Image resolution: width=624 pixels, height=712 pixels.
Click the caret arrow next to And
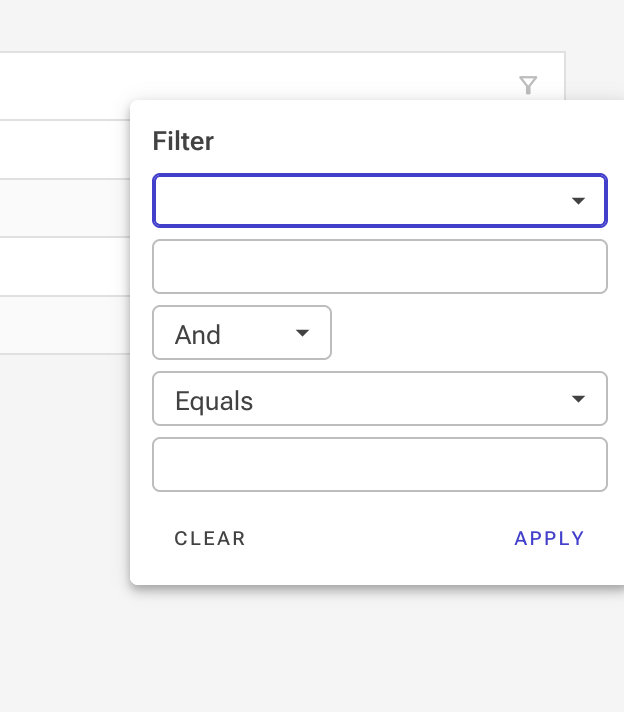[x=302, y=333]
